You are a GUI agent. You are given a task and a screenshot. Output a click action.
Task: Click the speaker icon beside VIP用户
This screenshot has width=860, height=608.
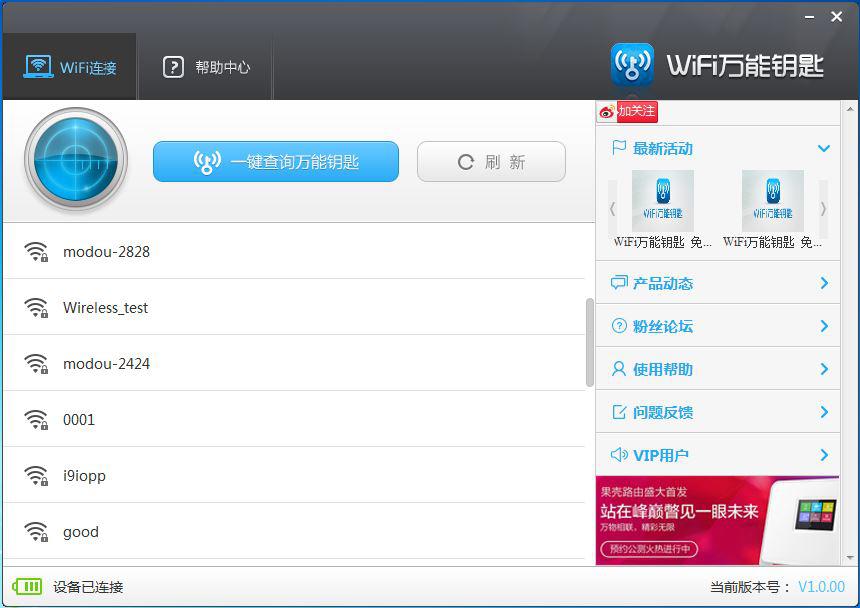[619, 454]
